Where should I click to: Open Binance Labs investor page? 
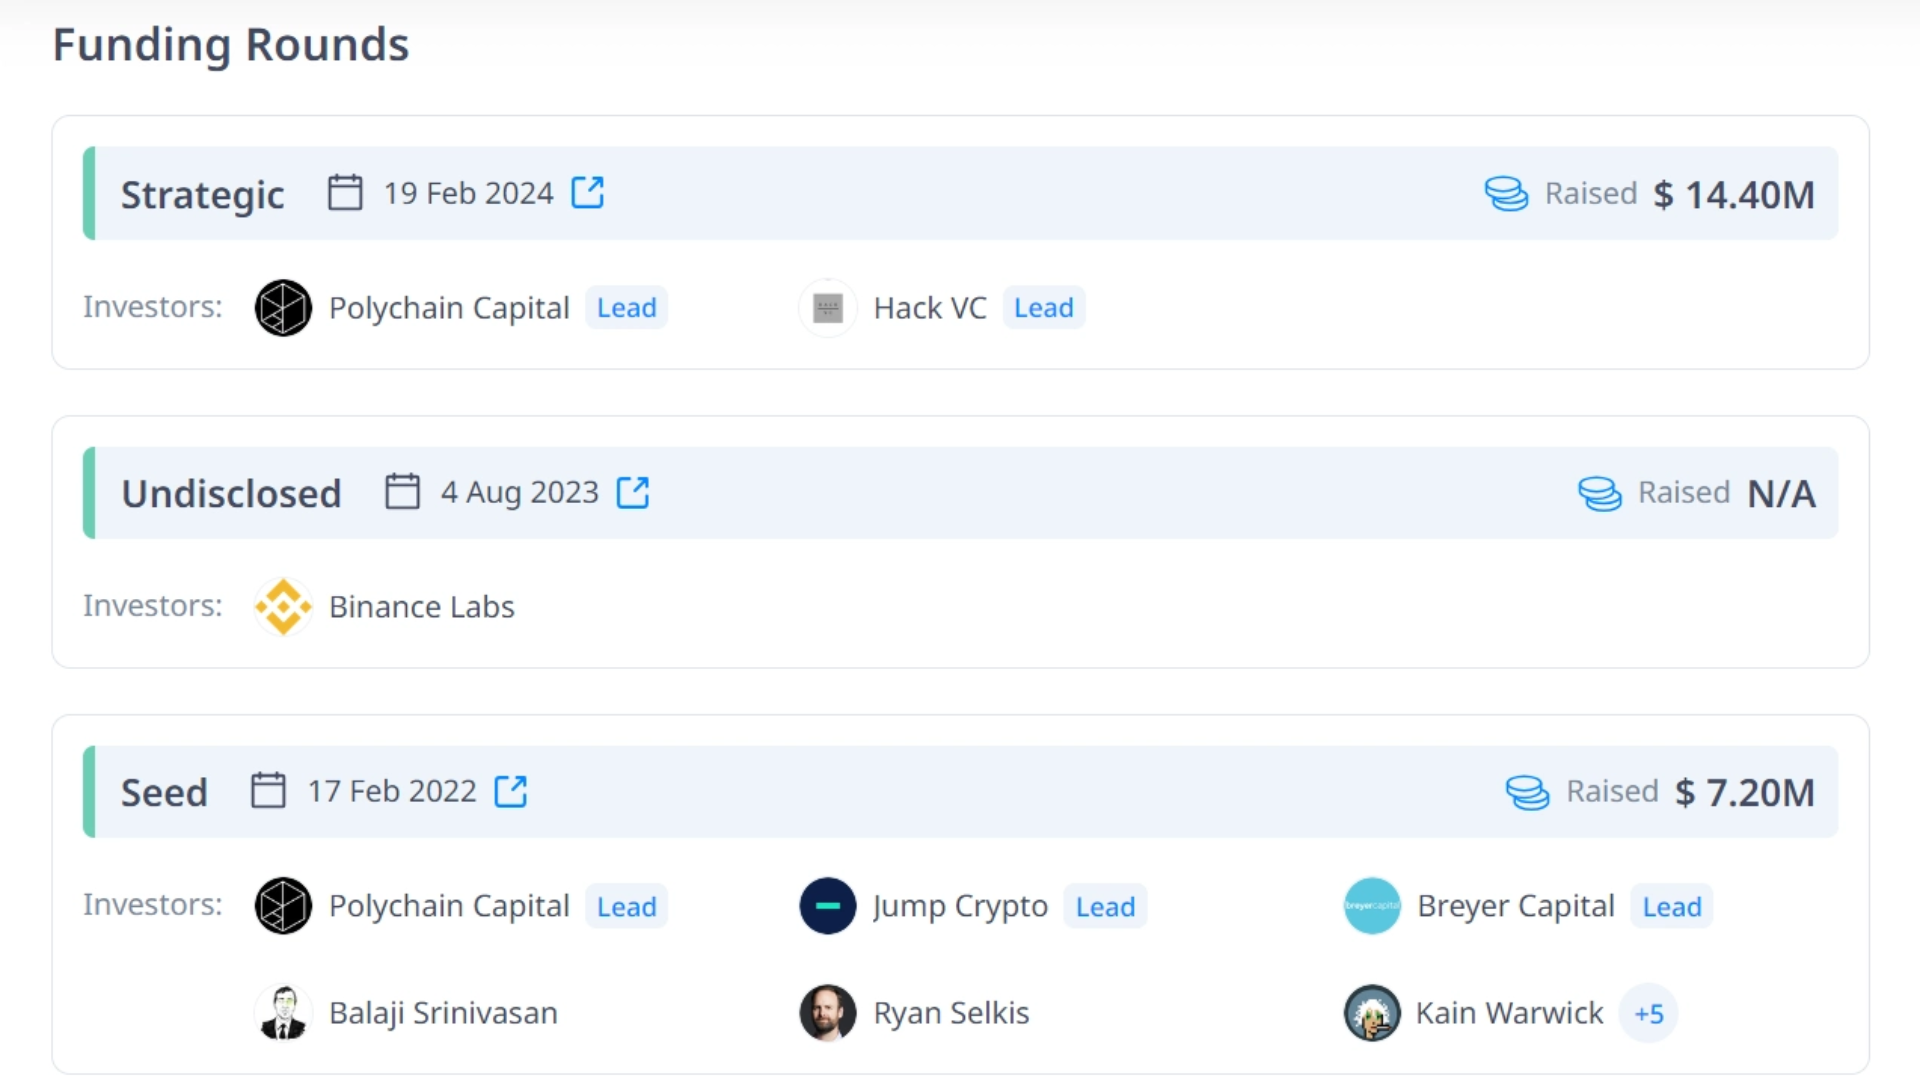[x=422, y=607]
